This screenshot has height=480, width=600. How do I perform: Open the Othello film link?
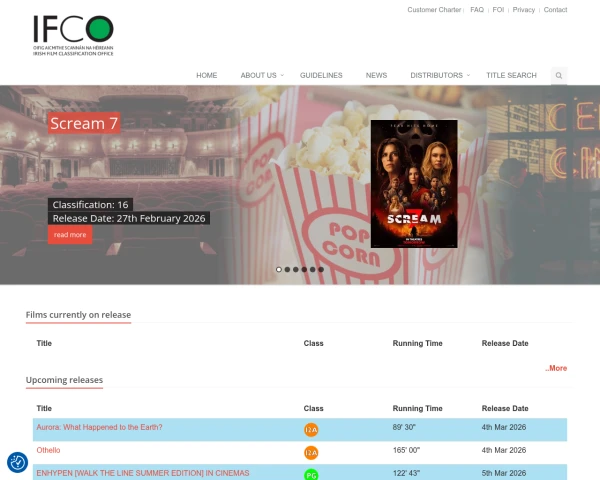point(48,450)
